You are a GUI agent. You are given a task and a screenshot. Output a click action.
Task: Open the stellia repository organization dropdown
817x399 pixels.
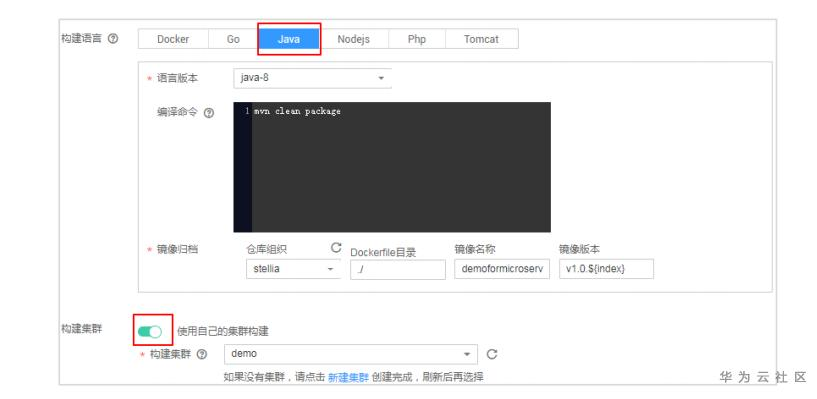pos(293,269)
